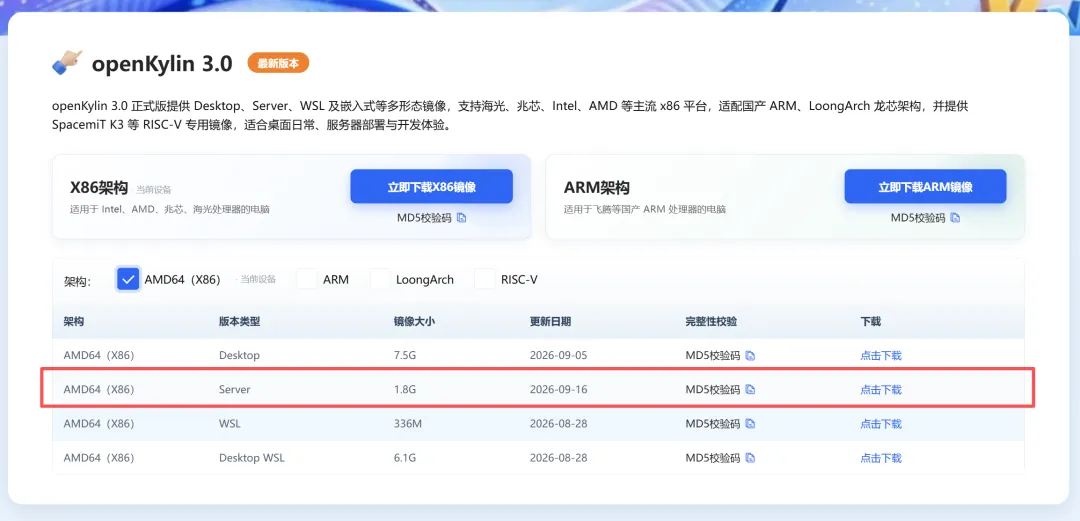Tick the RISC-V architecture checkbox

coord(485,279)
